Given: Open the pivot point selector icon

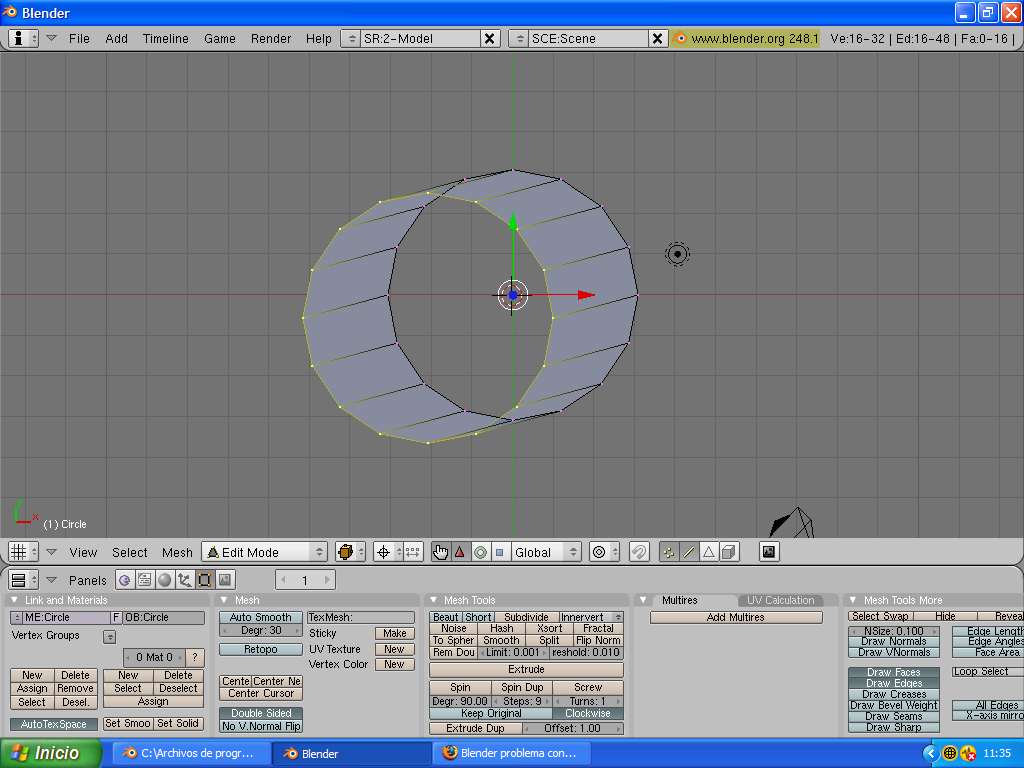Looking at the screenshot, I should pyautogui.click(x=388, y=552).
